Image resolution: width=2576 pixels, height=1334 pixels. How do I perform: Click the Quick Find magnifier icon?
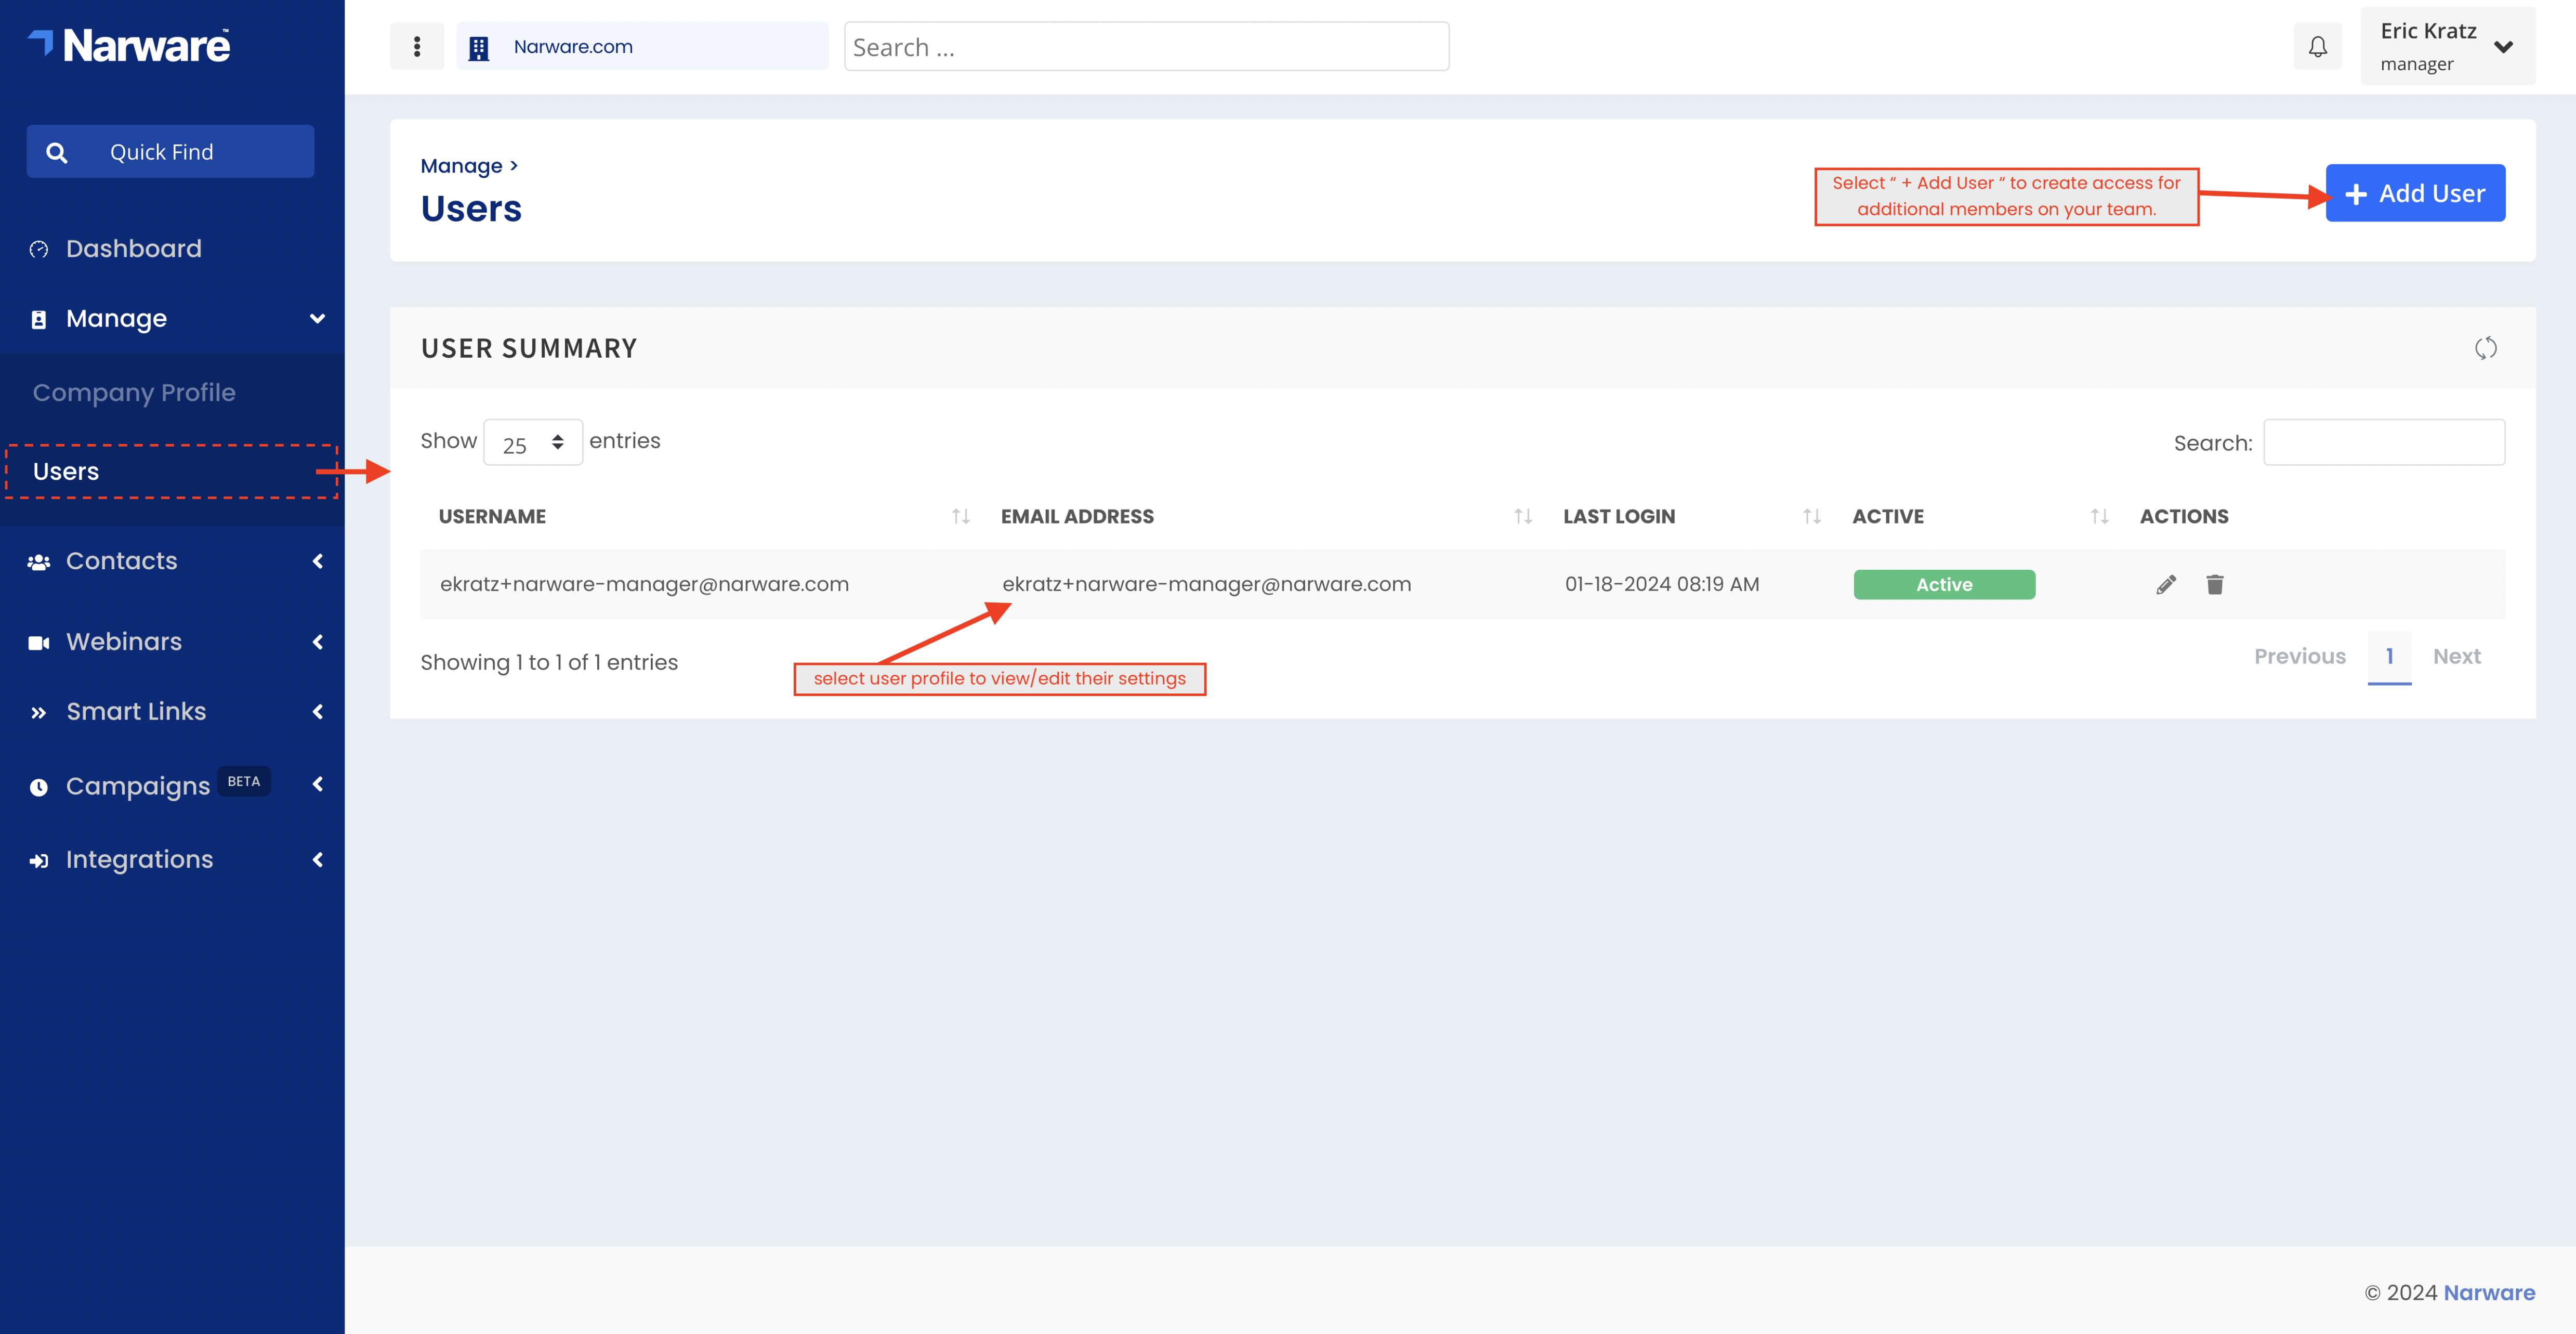pyautogui.click(x=57, y=152)
